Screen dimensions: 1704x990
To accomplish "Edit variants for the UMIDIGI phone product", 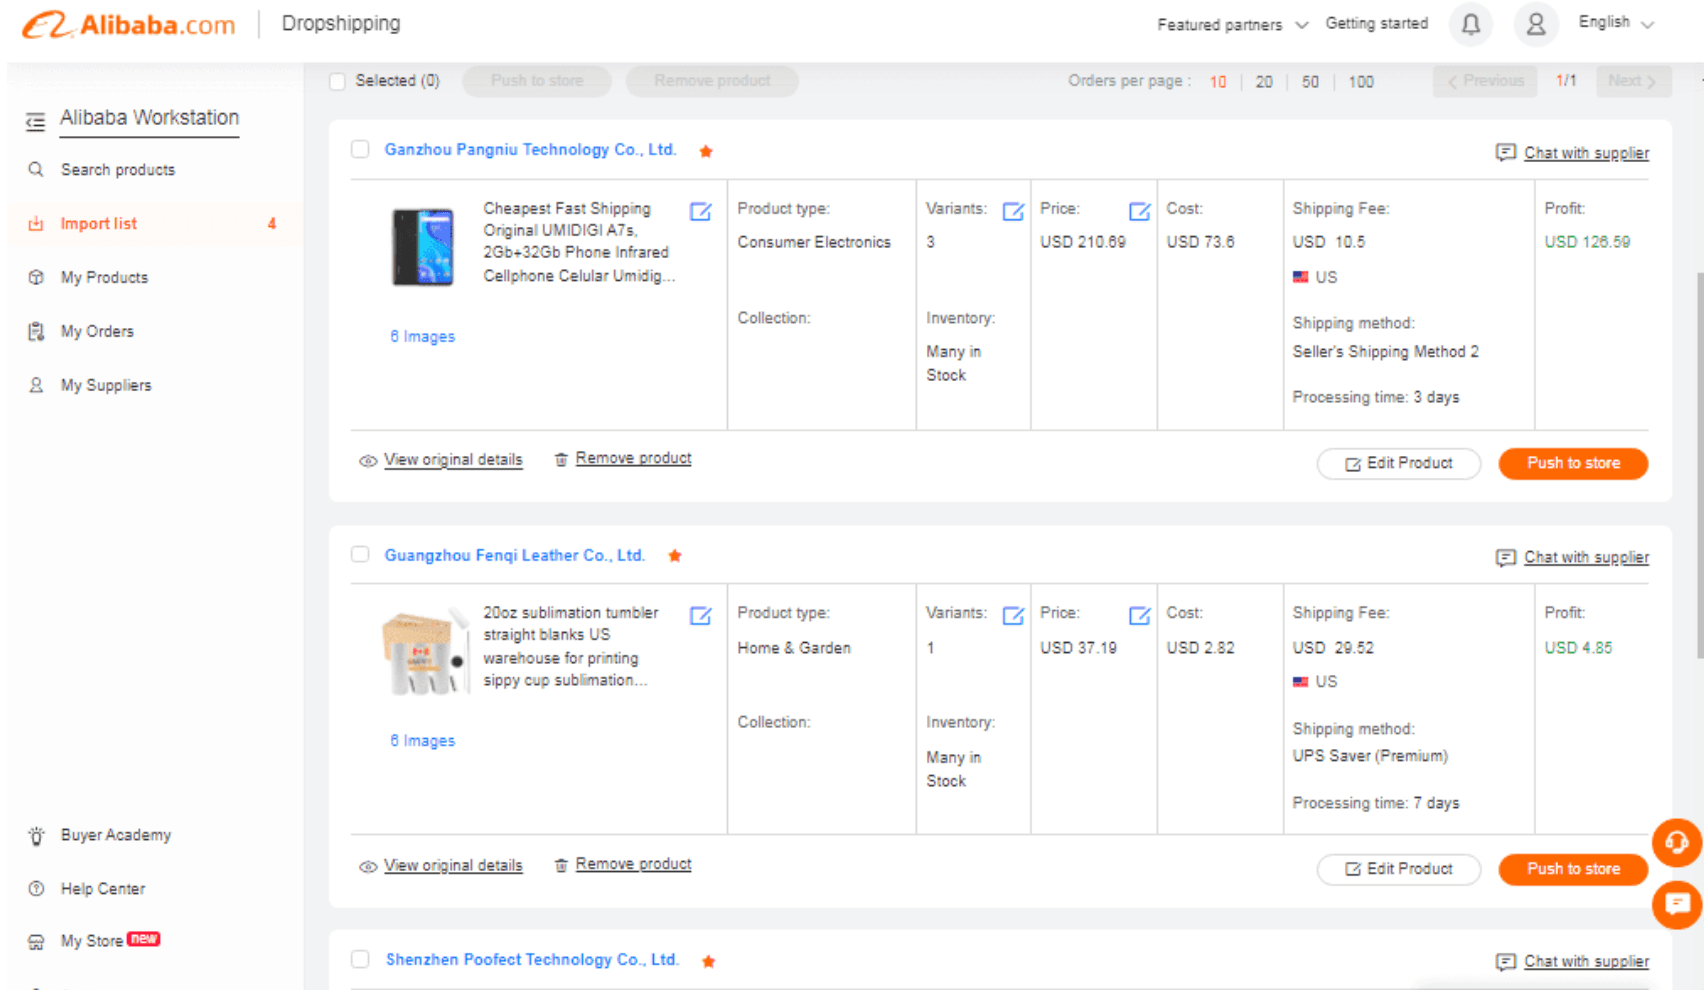I will pyautogui.click(x=1013, y=211).
